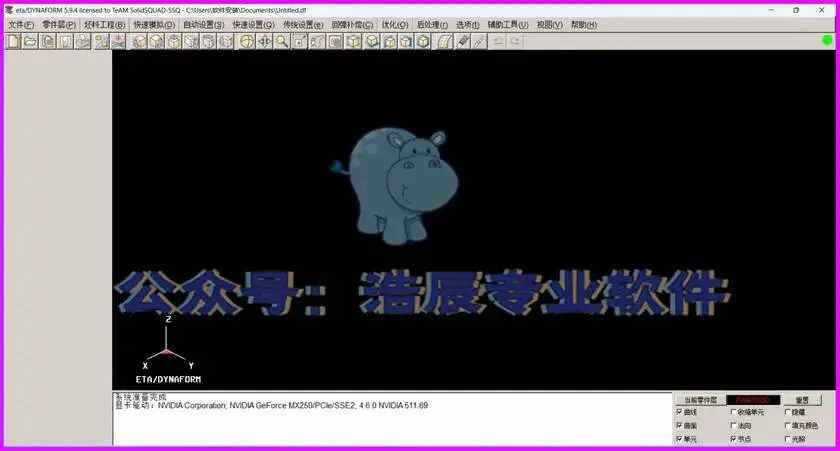The image size is (840, 451).
Task: Enable the 填充颜色 checkbox
Action: [x=788, y=425]
